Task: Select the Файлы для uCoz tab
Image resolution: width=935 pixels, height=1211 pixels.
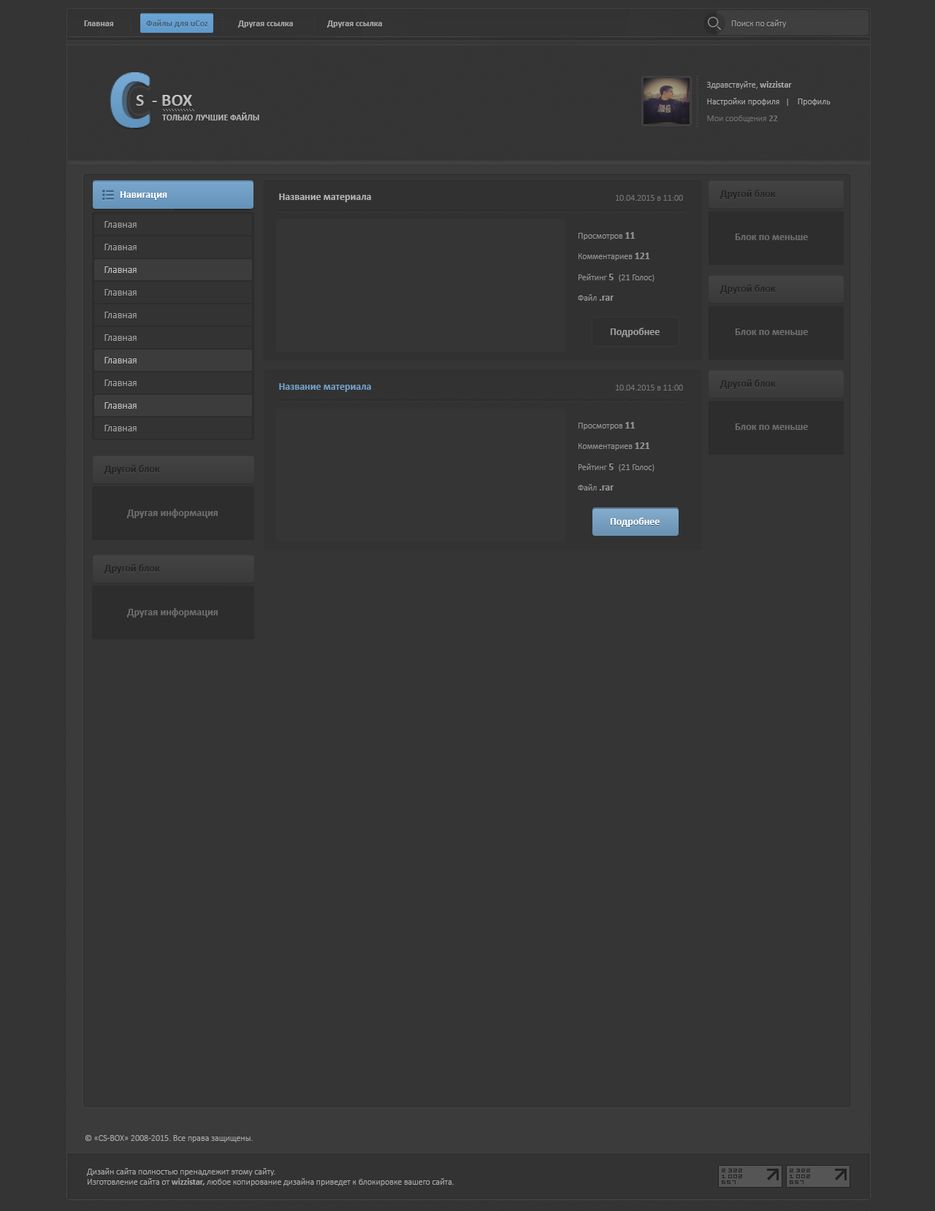Action: pyautogui.click(x=176, y=23)
